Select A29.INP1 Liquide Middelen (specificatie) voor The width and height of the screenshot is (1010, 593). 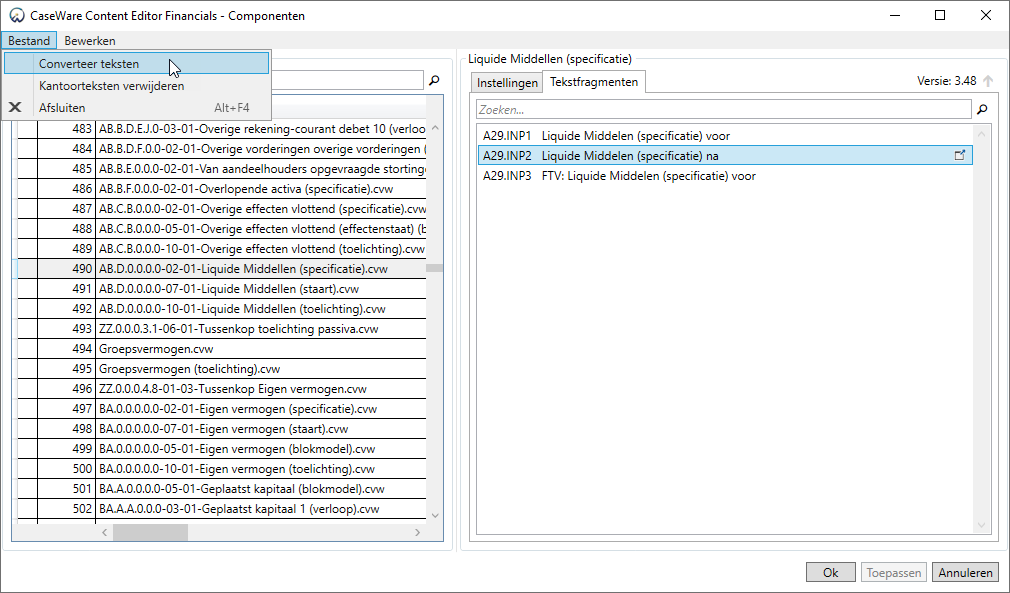point(725,135)
